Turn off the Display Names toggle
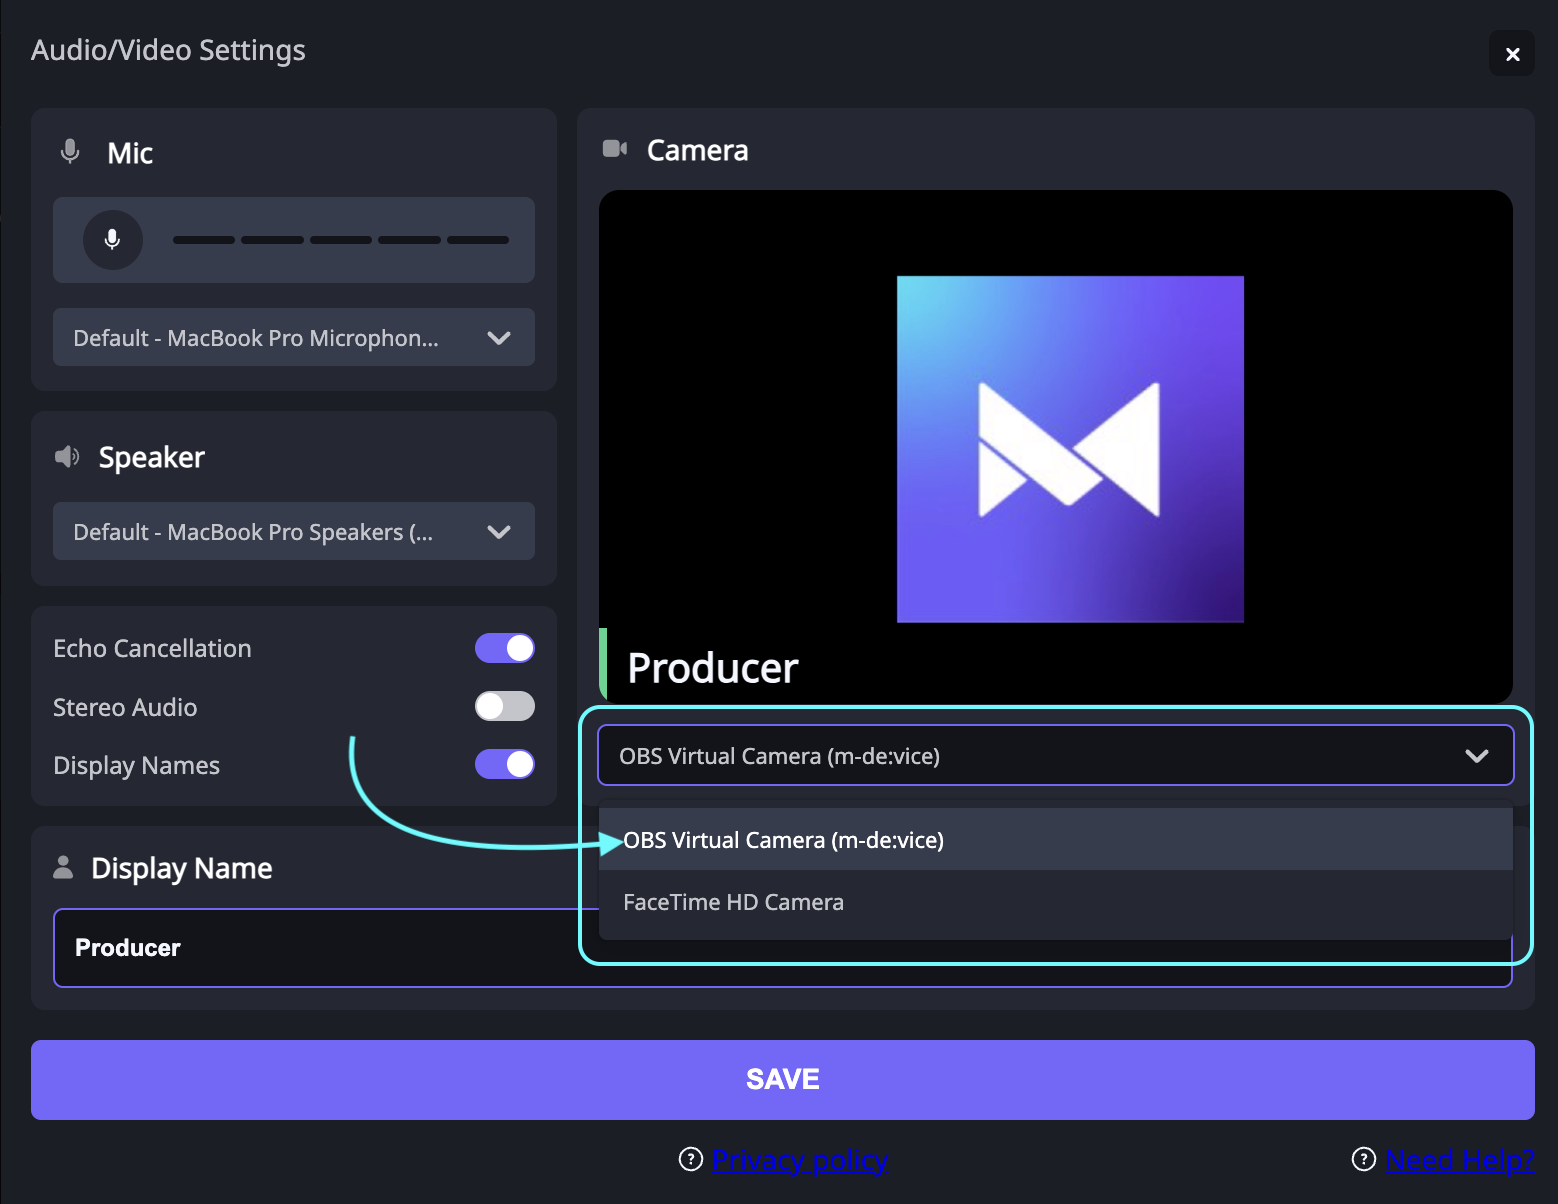1558x1204 pixels. click(x=505, y=764)
